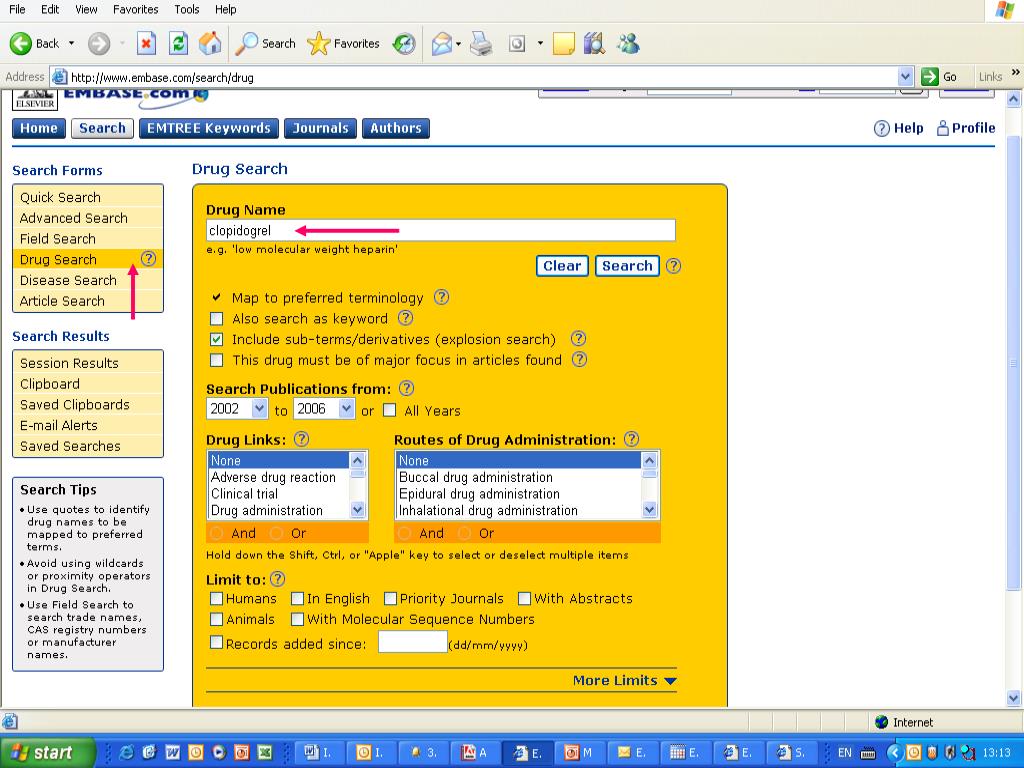The width and height of the screenshot is (1024, 768).
Task: Open the Favorites menu
Action: 136,9
